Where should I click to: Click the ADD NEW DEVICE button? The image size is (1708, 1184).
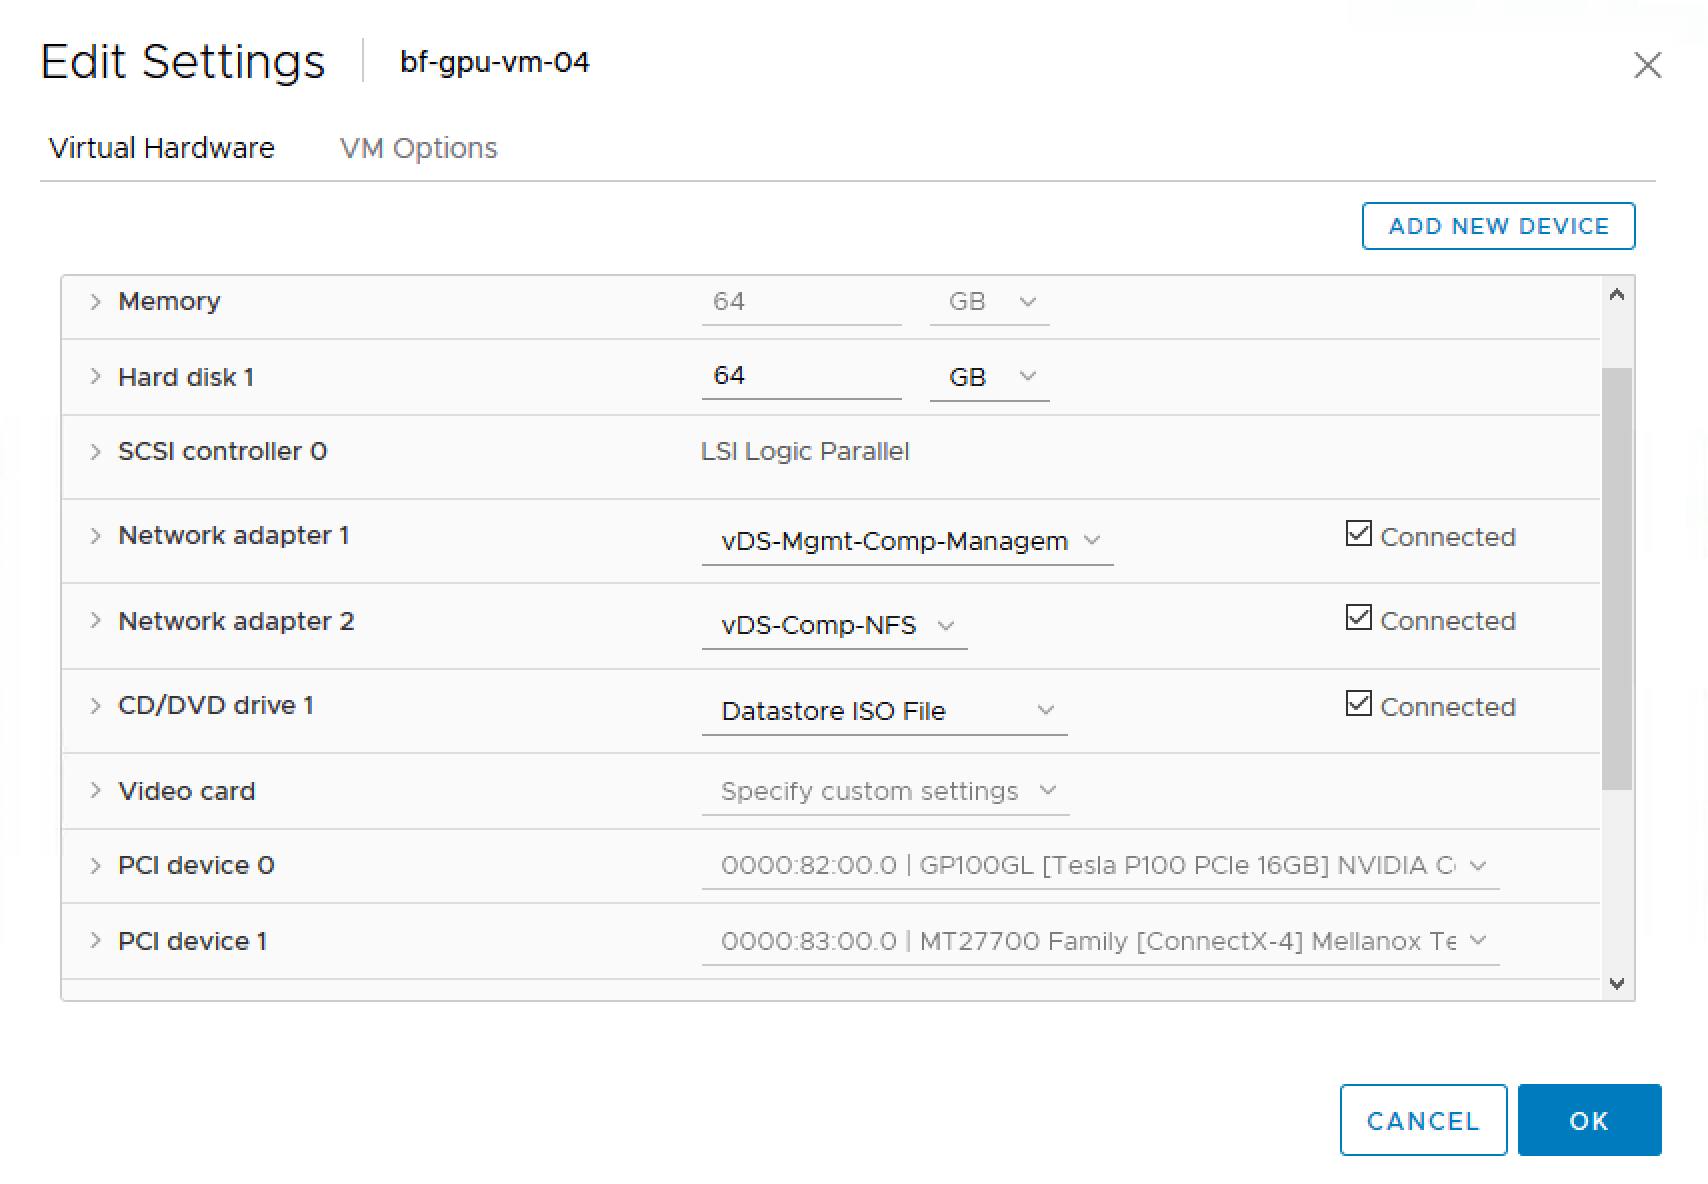click(1498, 226)
